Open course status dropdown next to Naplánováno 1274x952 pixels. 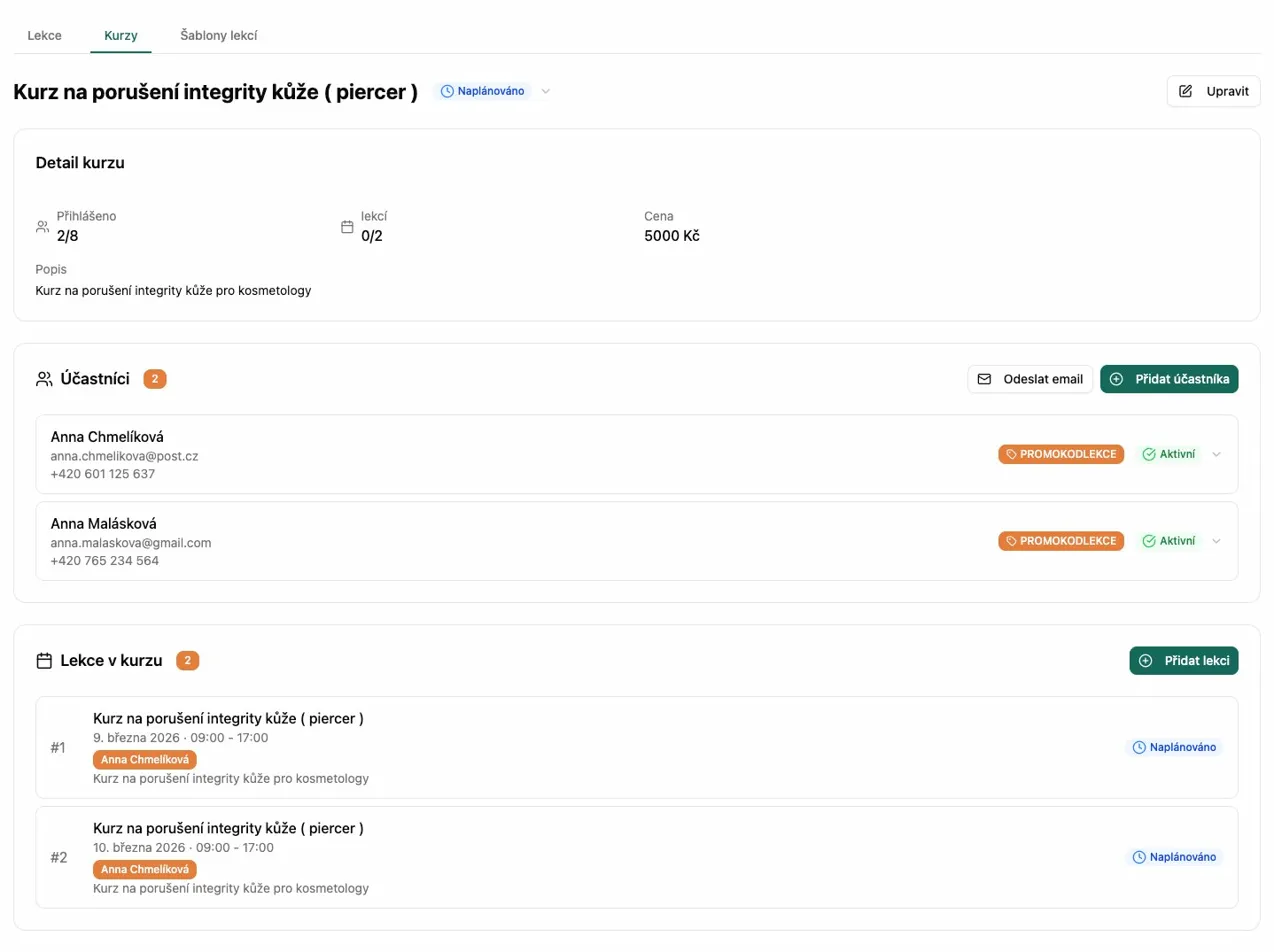(546, 91)
